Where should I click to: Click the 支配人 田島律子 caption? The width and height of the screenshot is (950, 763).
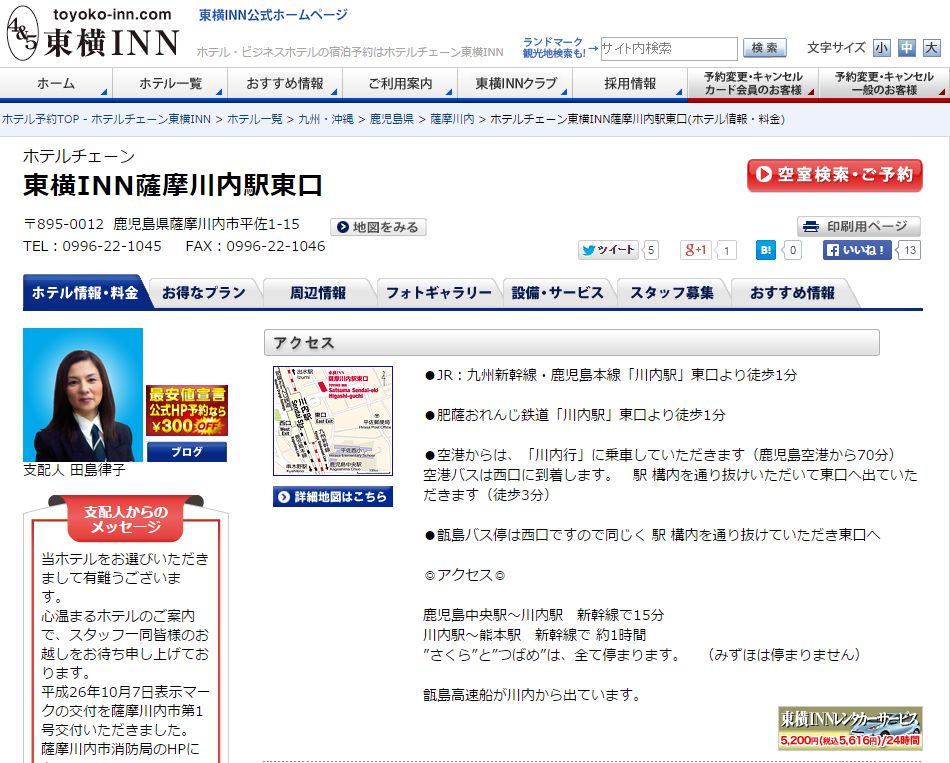click(75, 470)
